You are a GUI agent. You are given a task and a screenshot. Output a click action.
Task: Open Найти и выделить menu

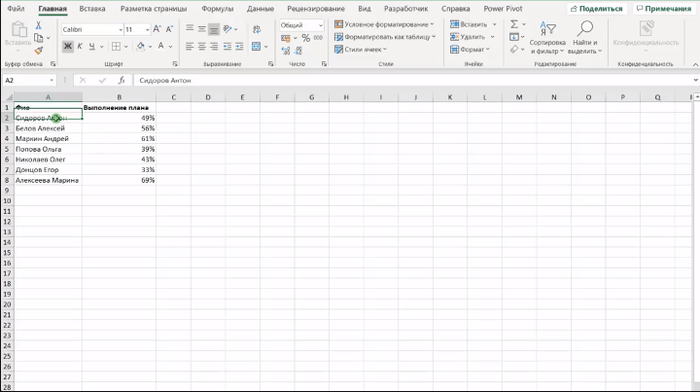pyautogui.click(x=585, y=38)
